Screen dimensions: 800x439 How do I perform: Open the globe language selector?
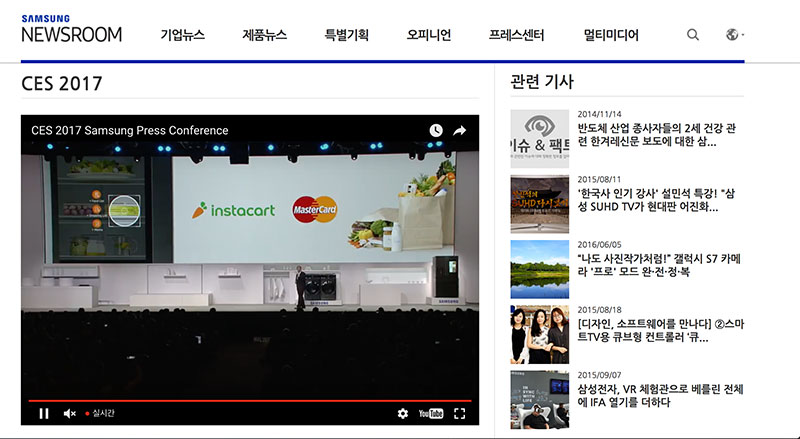[x=735, y=35]
